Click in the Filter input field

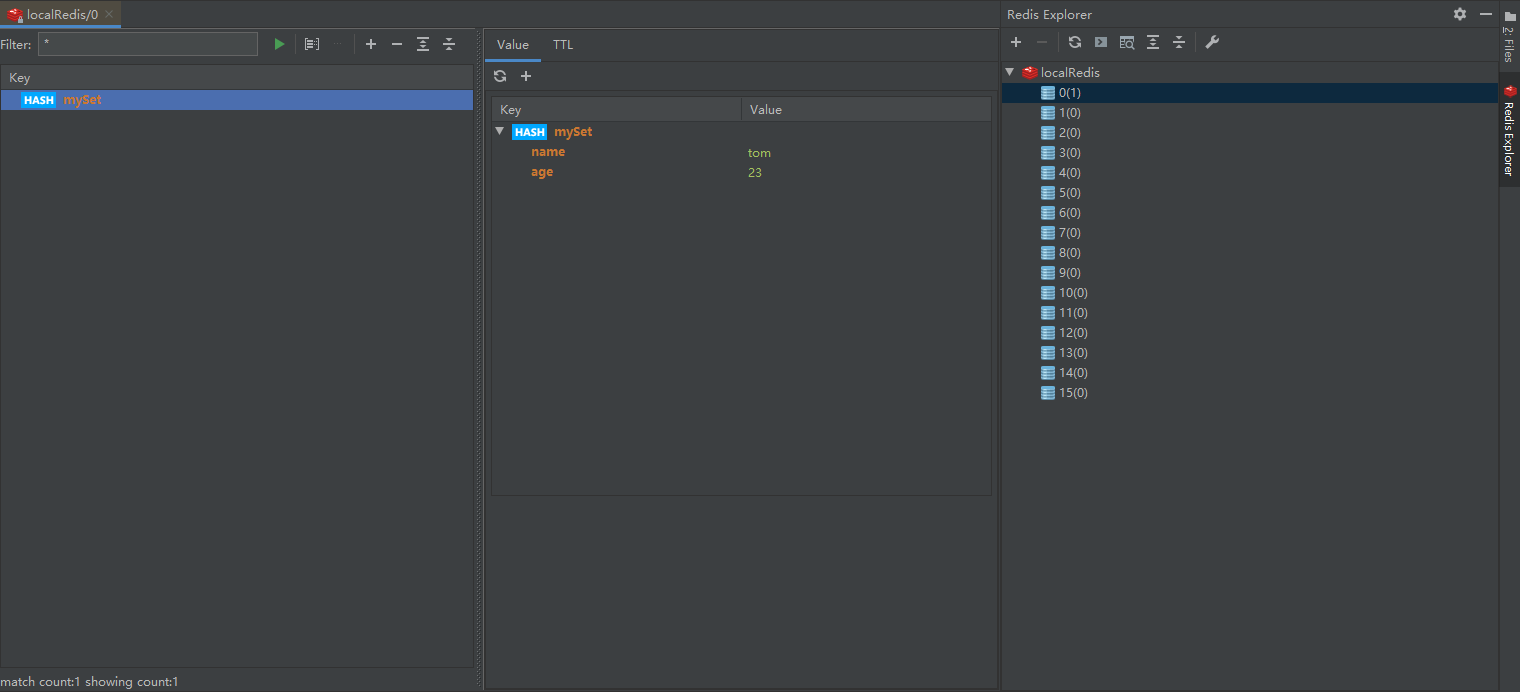click(x=148, y=44)
